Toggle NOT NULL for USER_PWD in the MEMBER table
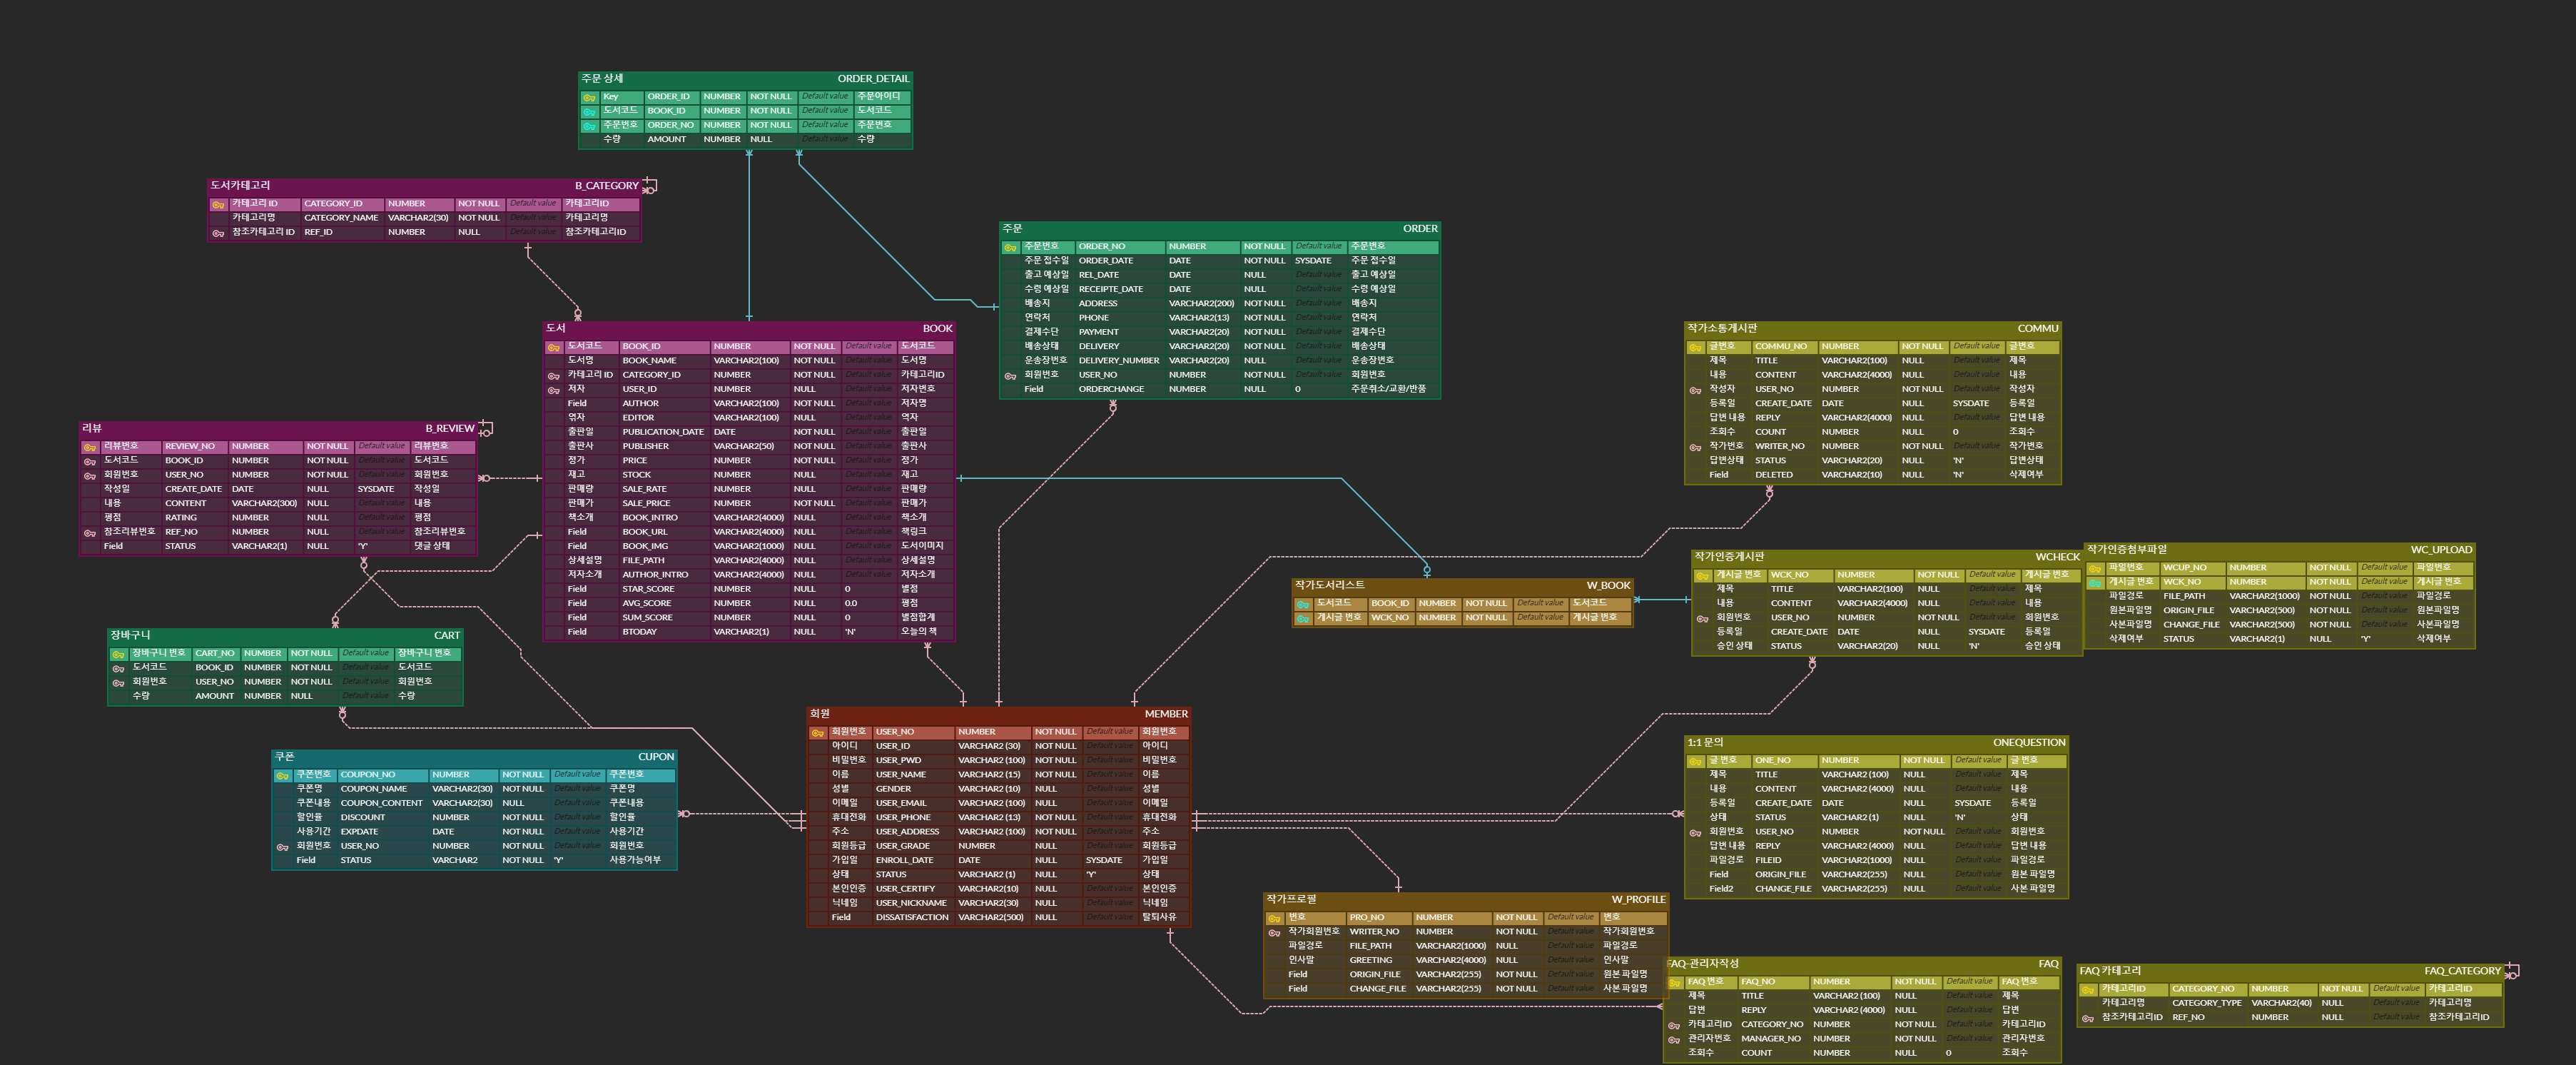This screenshot has width=2576, height=1065. pyautogui.click(x=1055, y=760)
